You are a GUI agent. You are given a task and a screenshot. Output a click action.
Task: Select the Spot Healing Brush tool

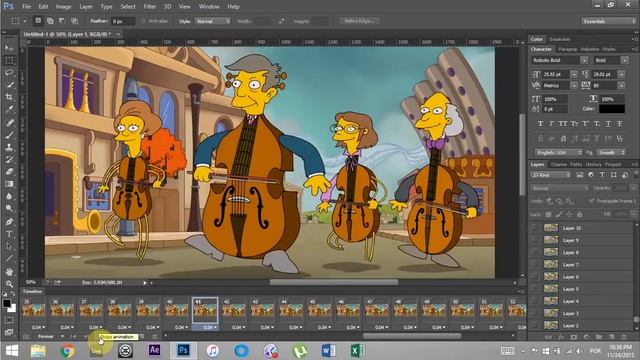coord(9,122)
